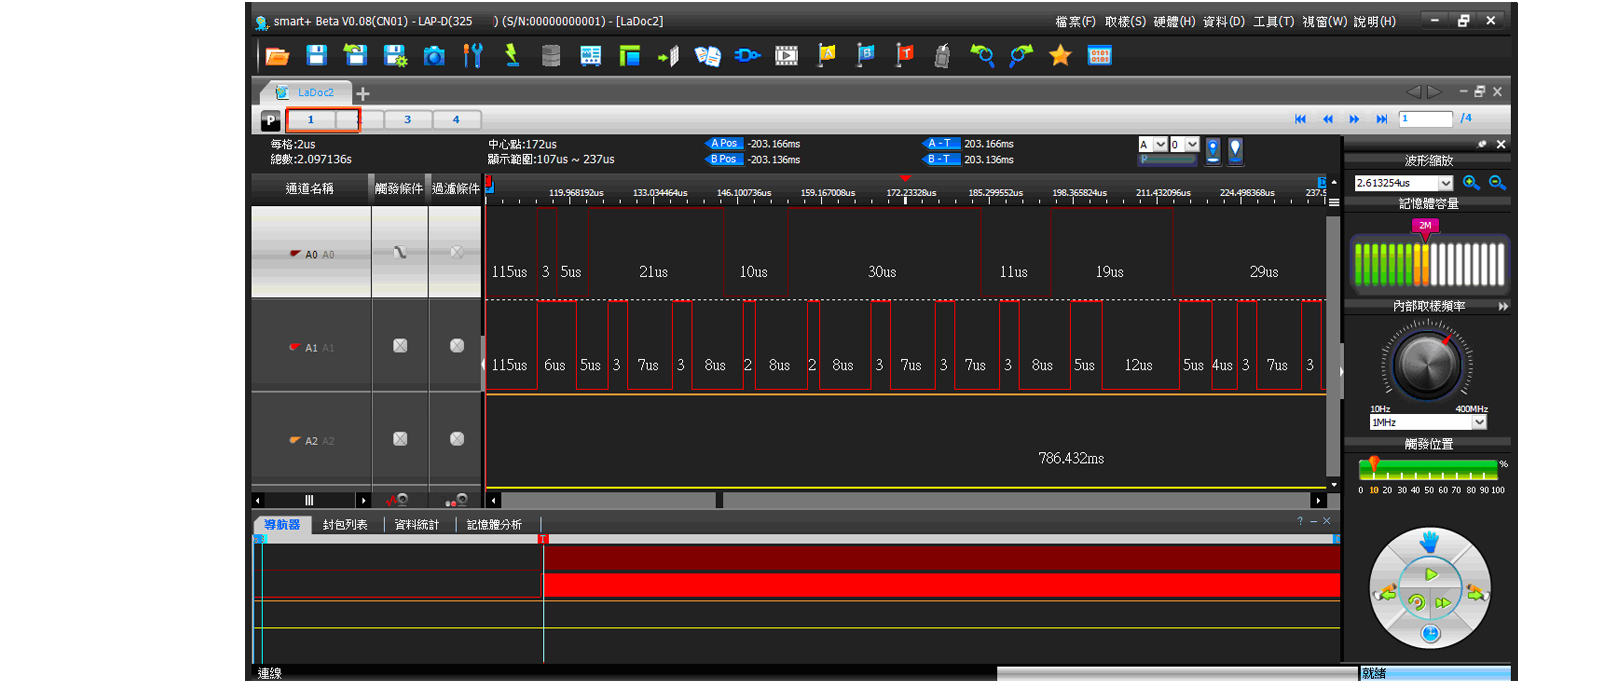Toggle the A2 filter condition box
This screenshot has width=1620, height=684.
[457, 439]
